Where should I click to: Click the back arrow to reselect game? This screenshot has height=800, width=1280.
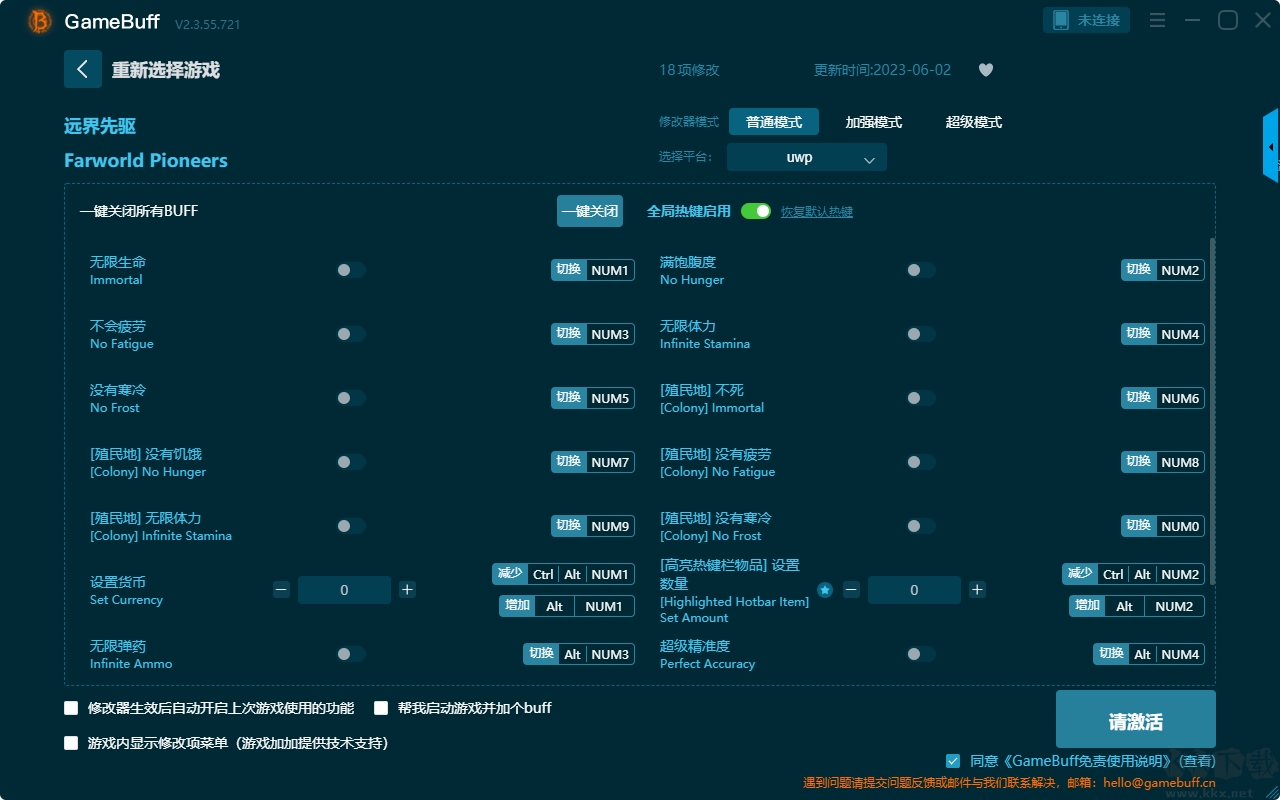tap(82, 69)
